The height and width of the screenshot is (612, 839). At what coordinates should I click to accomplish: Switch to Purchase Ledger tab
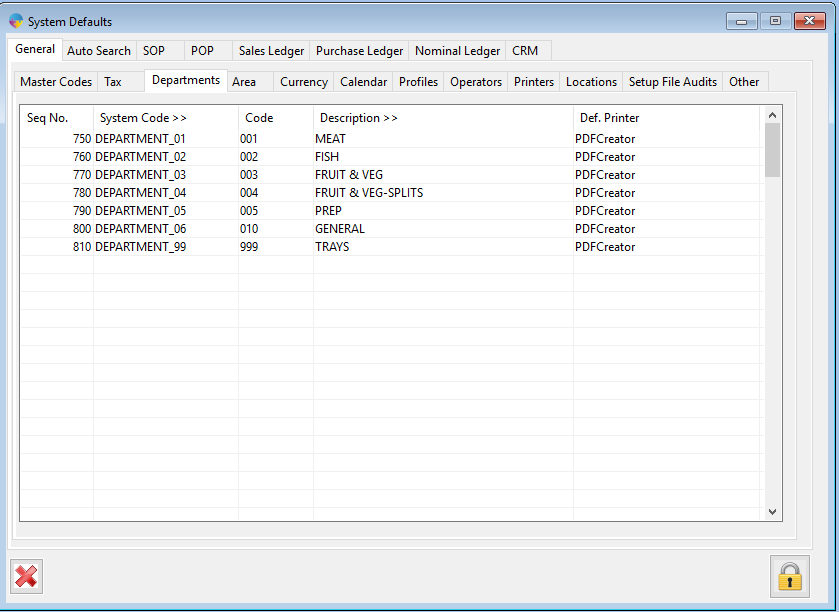(359, 51)
